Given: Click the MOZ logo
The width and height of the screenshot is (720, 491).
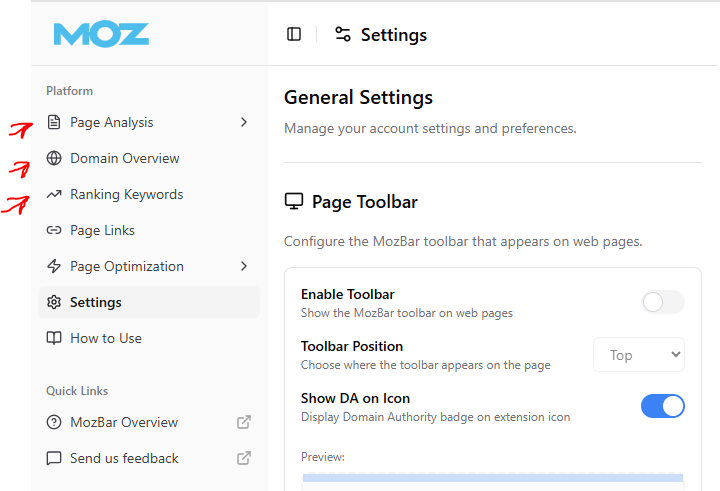Looking at the screenshot, I should point(101,34).
